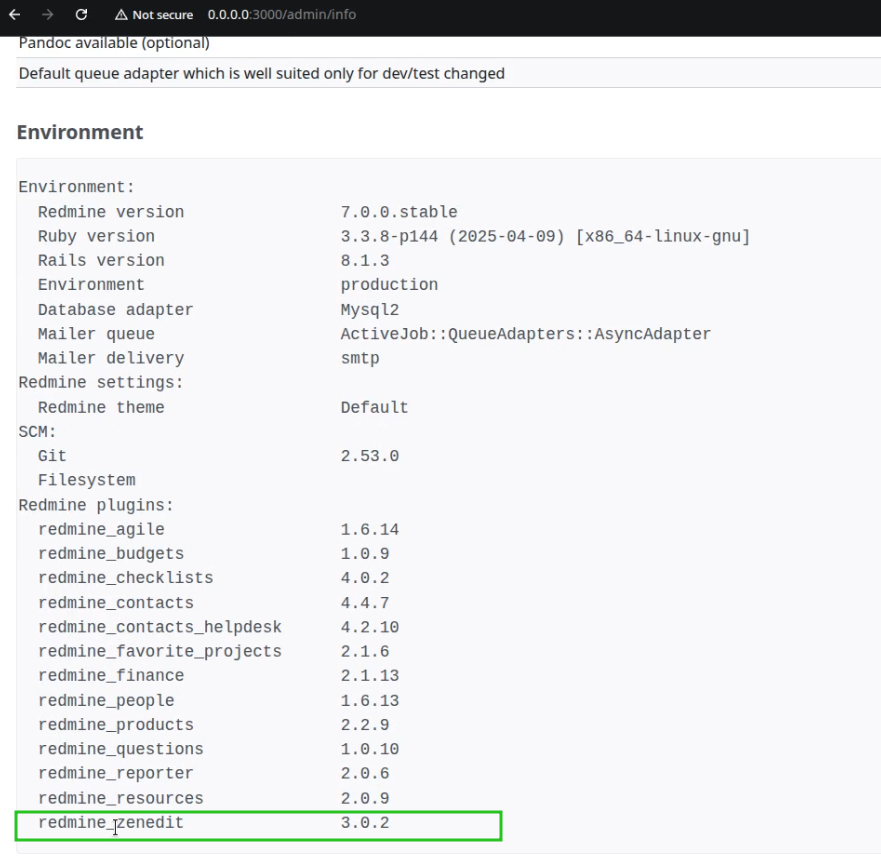
Task: Click the Database adapter value Mysql2
Action: pyautogui.click(x=370, y=310)
